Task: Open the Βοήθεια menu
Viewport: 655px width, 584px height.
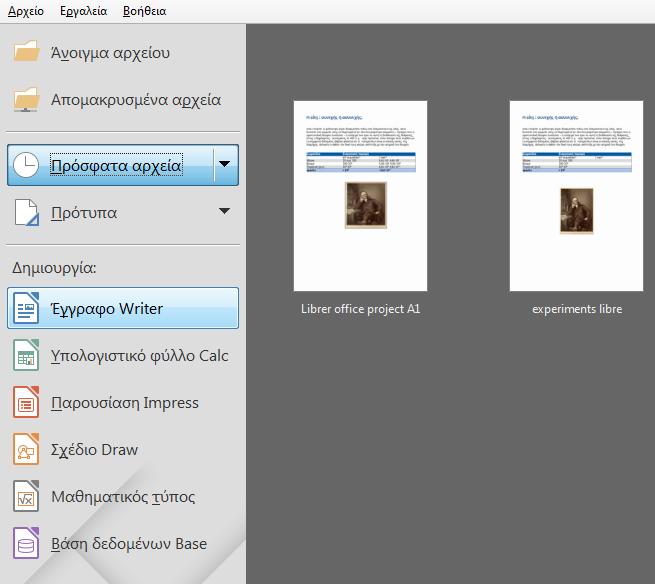Action: [145, 11]
